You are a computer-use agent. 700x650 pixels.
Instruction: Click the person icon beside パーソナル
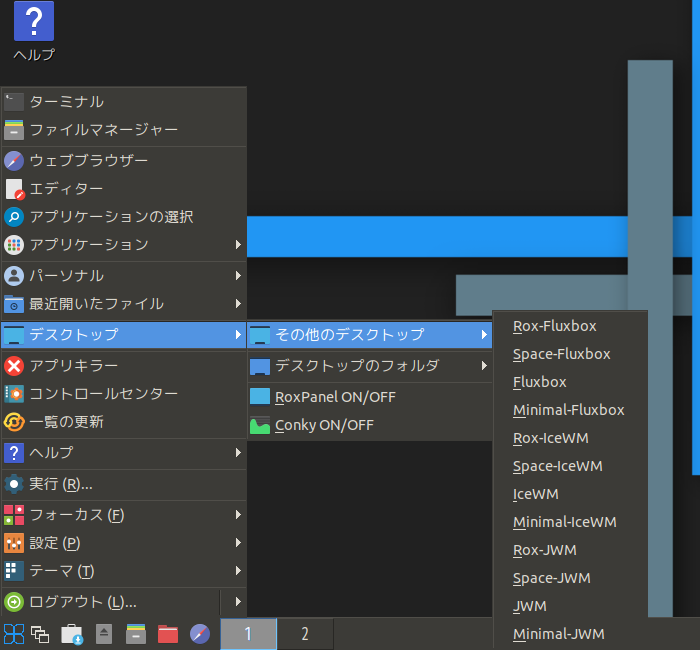point(14,276)
